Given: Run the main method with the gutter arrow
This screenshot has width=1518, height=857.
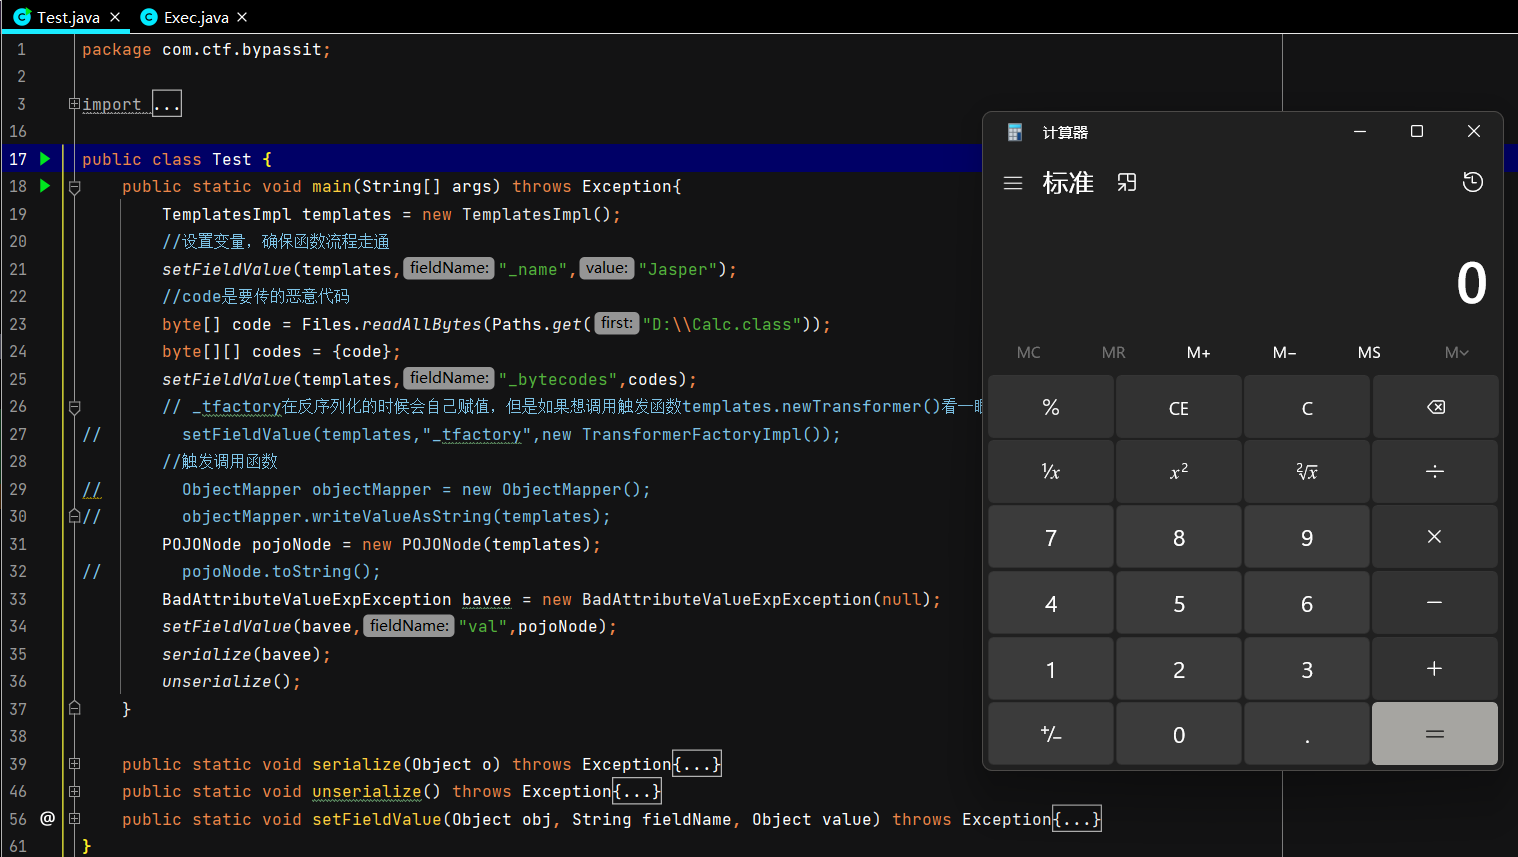Looking at the screenshot, I should [44, 186].
